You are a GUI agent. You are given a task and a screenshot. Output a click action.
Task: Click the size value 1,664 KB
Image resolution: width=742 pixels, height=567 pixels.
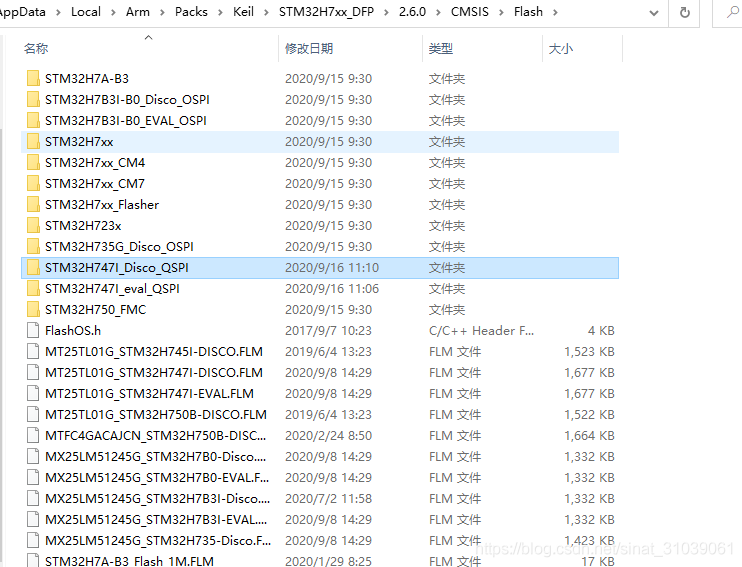(x=589, y=435)
